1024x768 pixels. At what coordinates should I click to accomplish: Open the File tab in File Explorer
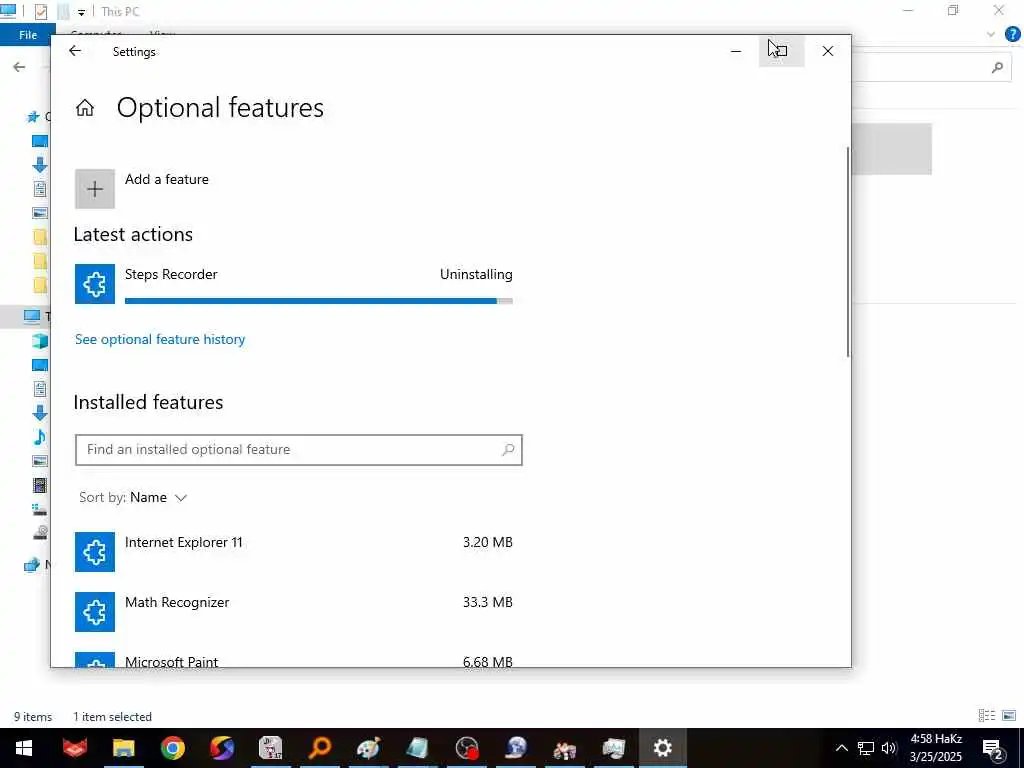tap(27, 35)
